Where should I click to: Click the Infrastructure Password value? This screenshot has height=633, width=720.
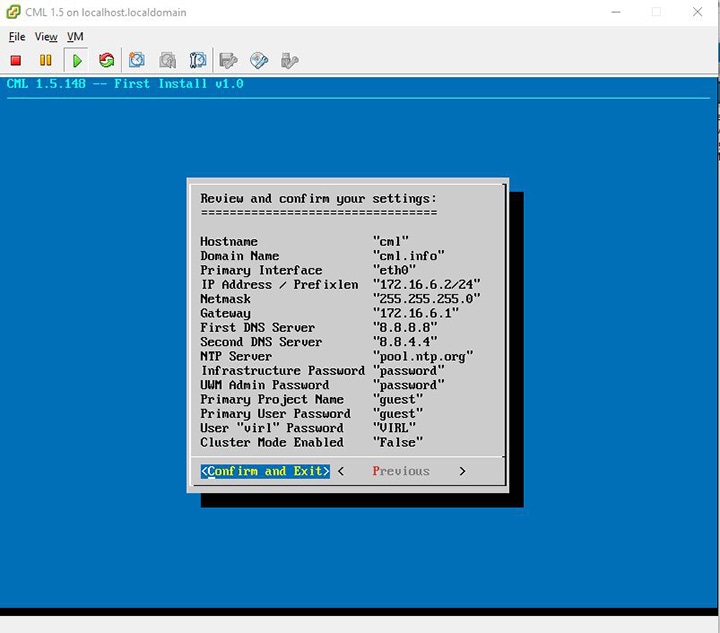click(409, 370)
